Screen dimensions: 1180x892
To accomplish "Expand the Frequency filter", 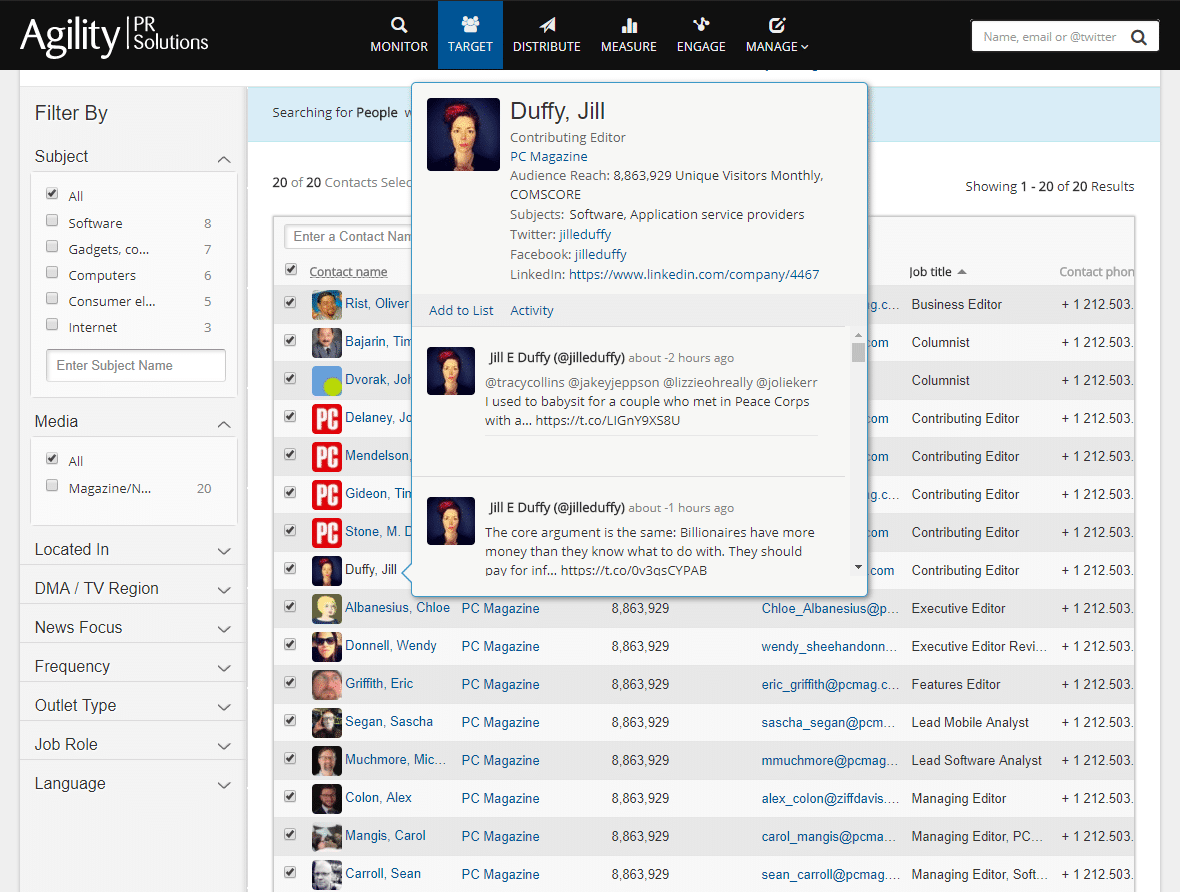I will [x=224, y=668].
